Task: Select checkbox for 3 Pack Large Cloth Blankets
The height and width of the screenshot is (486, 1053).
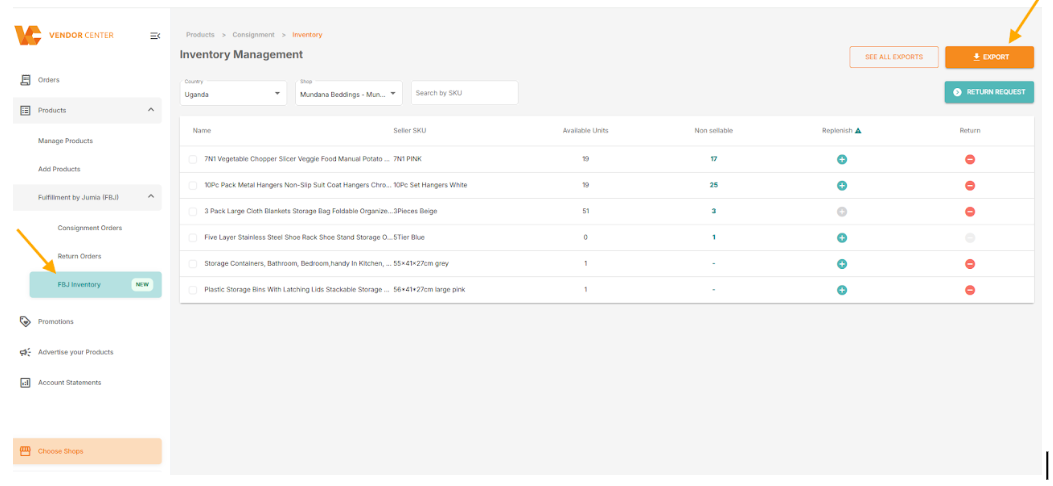Action: [x=193, y=211]
